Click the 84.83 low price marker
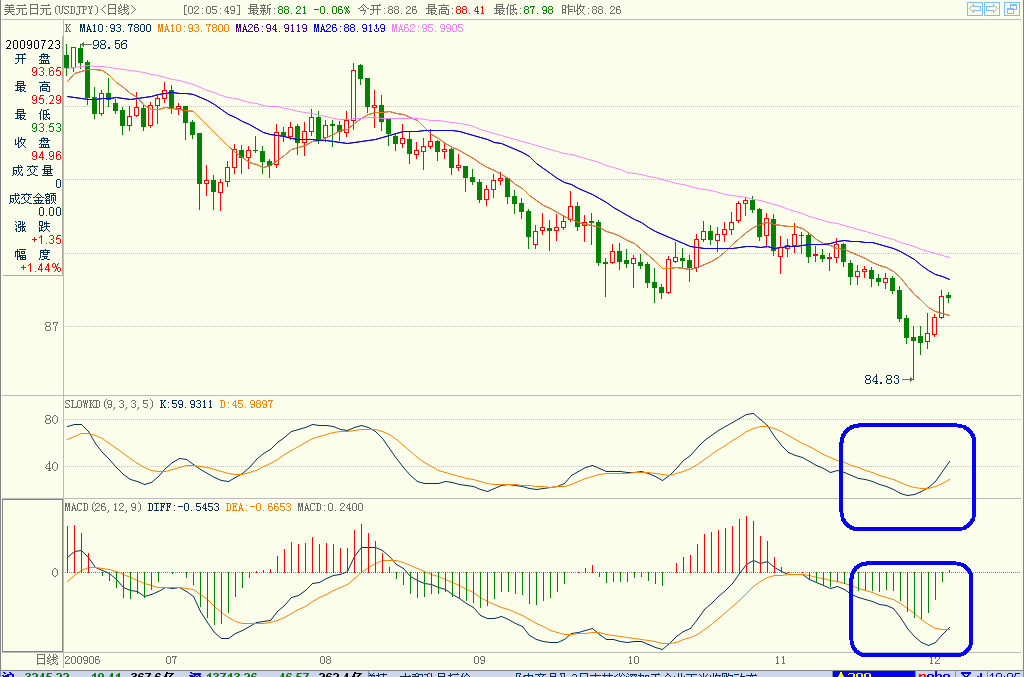The height and width of the screenshot is (677, 1024). tap(882, 379)
